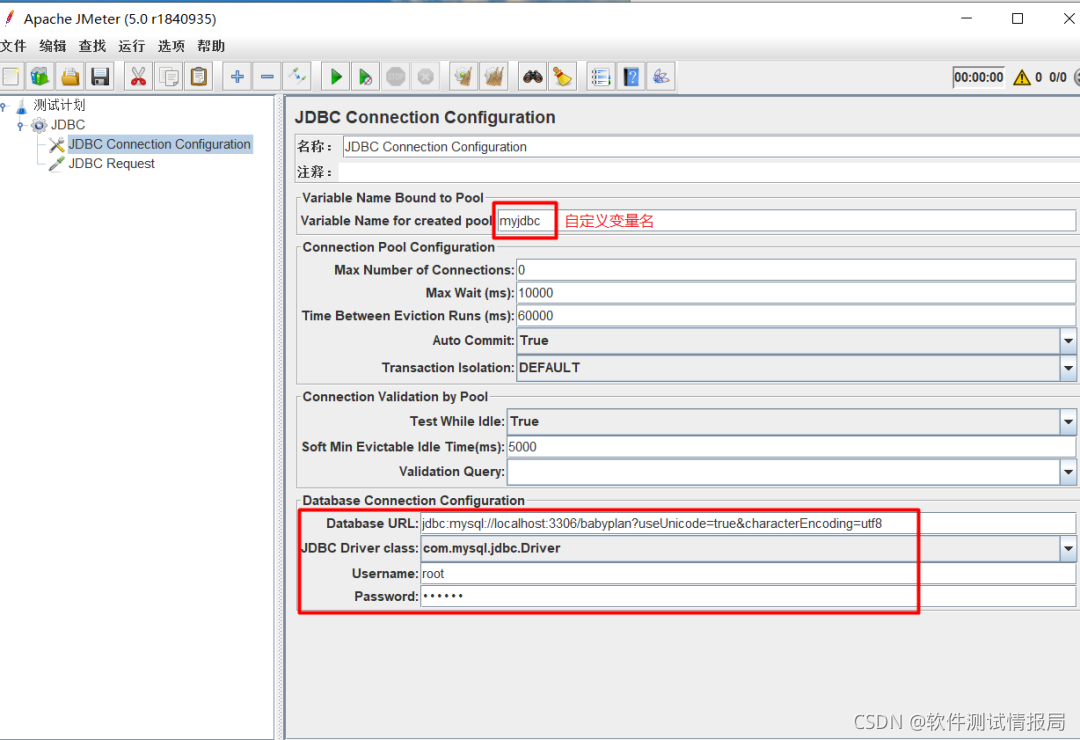Open the 查找 menu
Screen dimensions: 1080x740
click(x=92, y=46)
